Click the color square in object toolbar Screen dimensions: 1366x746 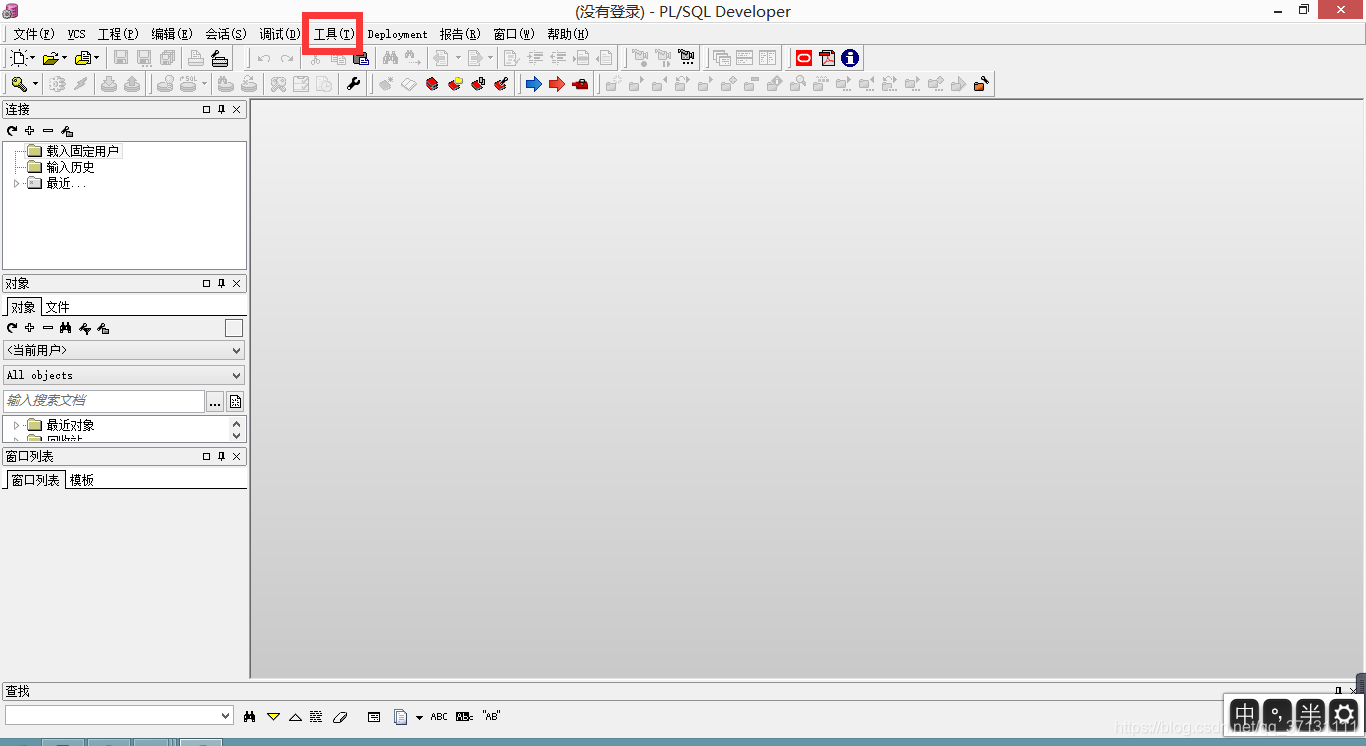(x=234, y=328)
